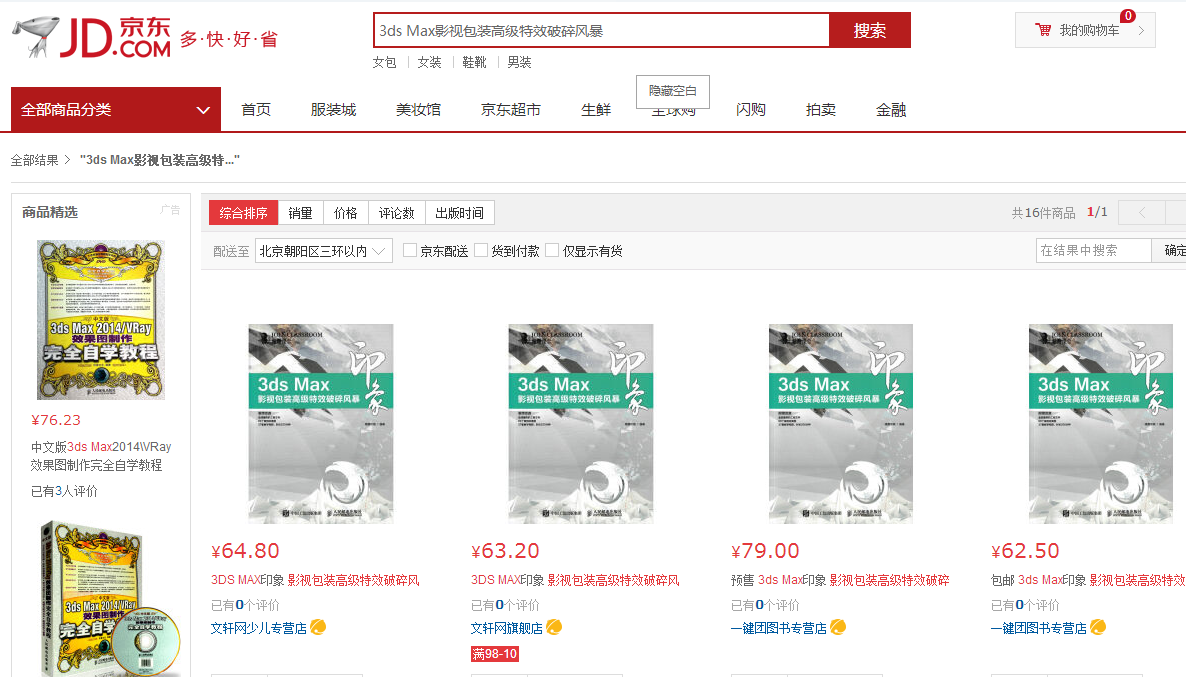Click the ¥76.23 price in 商品精选
Image resolution: width=1186 pixels, height=677 pixels.
pos(56,420)
